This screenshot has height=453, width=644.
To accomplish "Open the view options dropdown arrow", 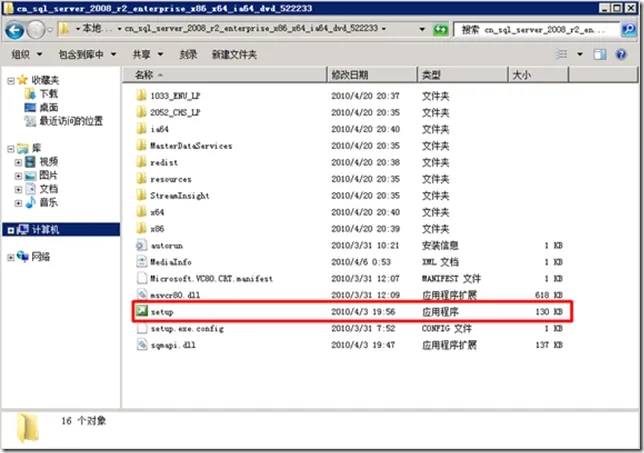I will coord(580,54).
